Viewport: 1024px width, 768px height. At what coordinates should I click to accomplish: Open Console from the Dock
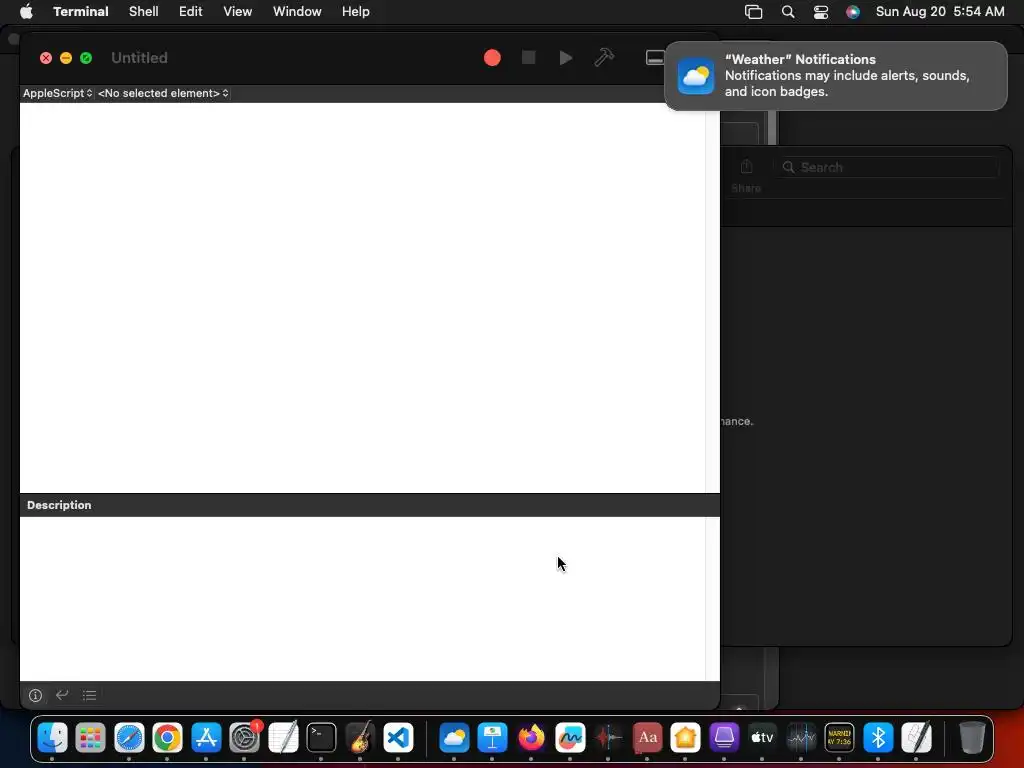point(840,738)
